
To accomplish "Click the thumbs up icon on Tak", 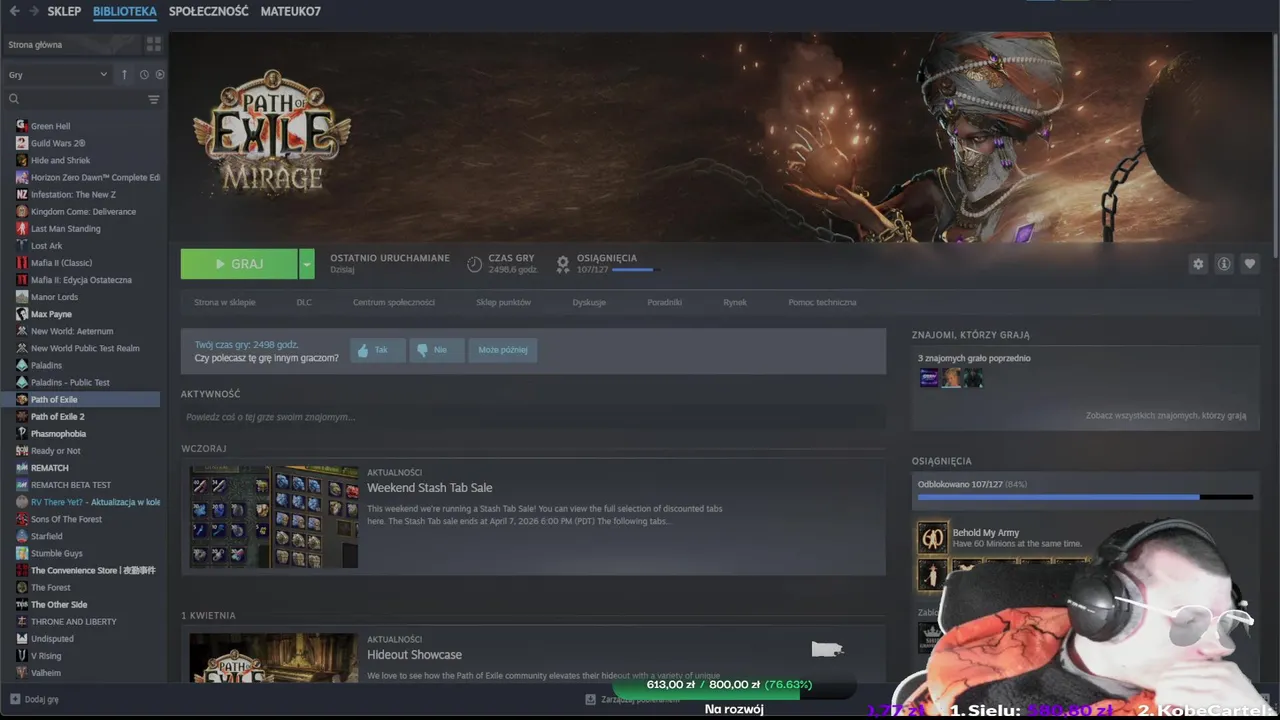I will pyautogui.click(x=363, y=350).
